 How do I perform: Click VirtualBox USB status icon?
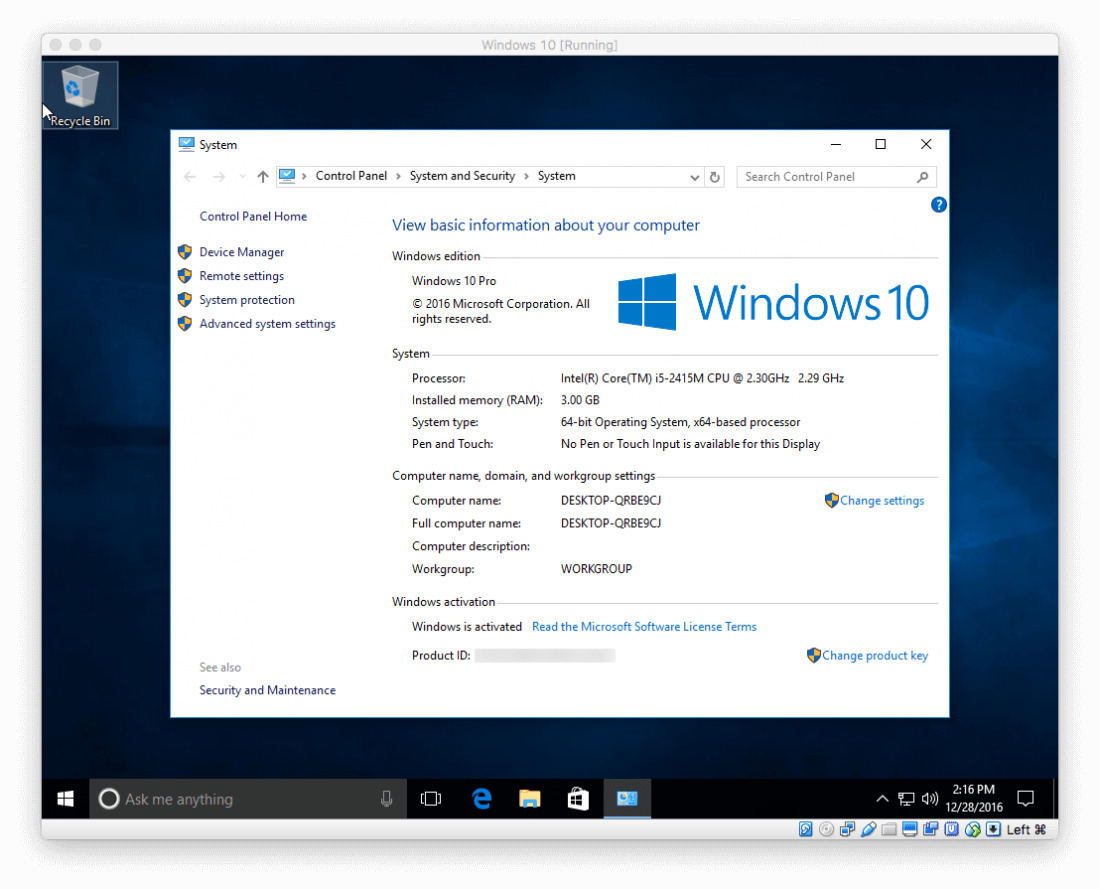click(x=868, y=829)
